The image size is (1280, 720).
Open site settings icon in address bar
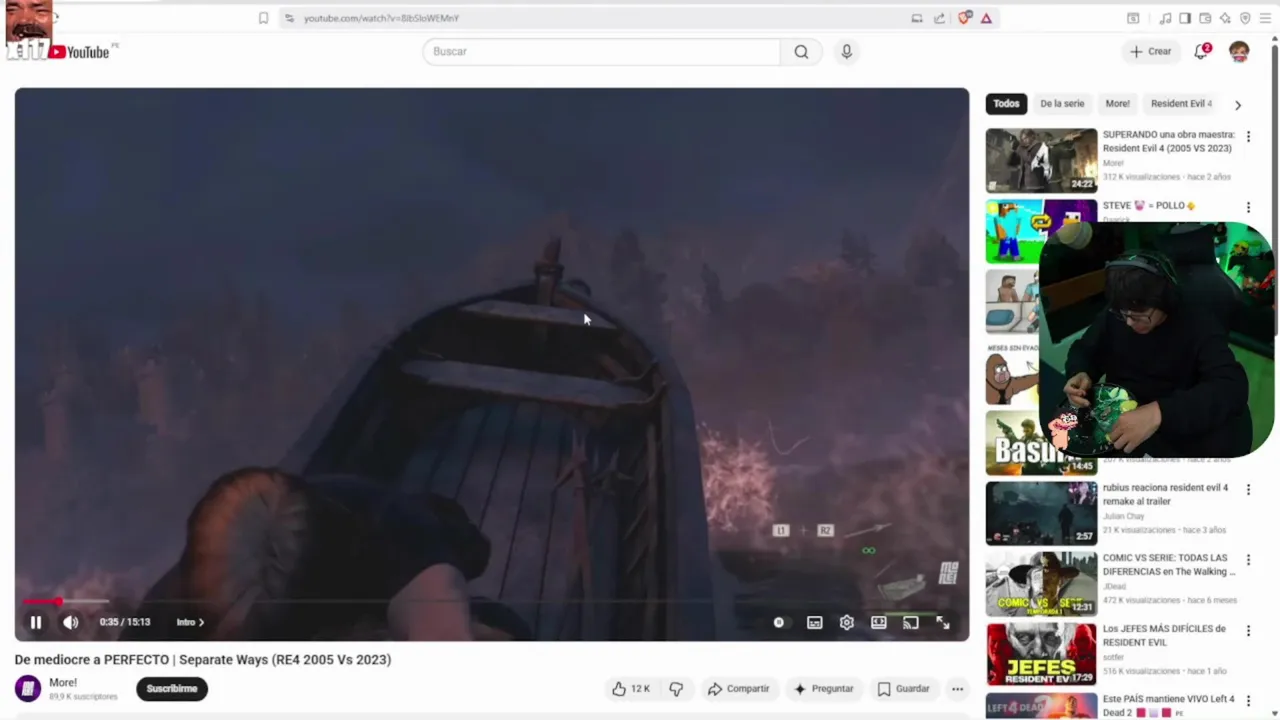pos(289,18)
